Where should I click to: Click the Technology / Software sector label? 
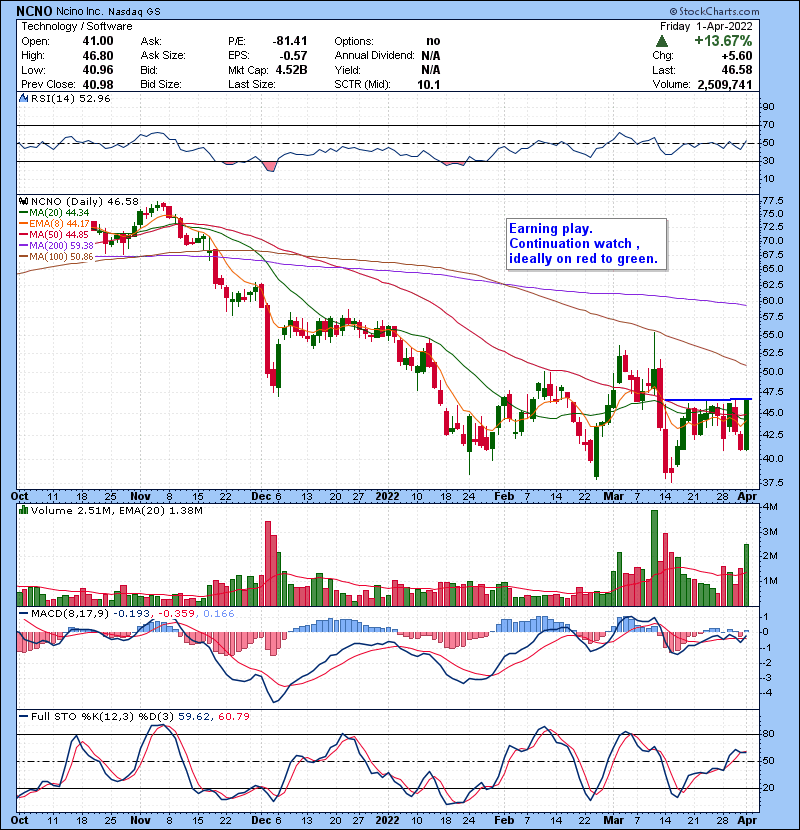pyautogui.click(x=77, y=26)
